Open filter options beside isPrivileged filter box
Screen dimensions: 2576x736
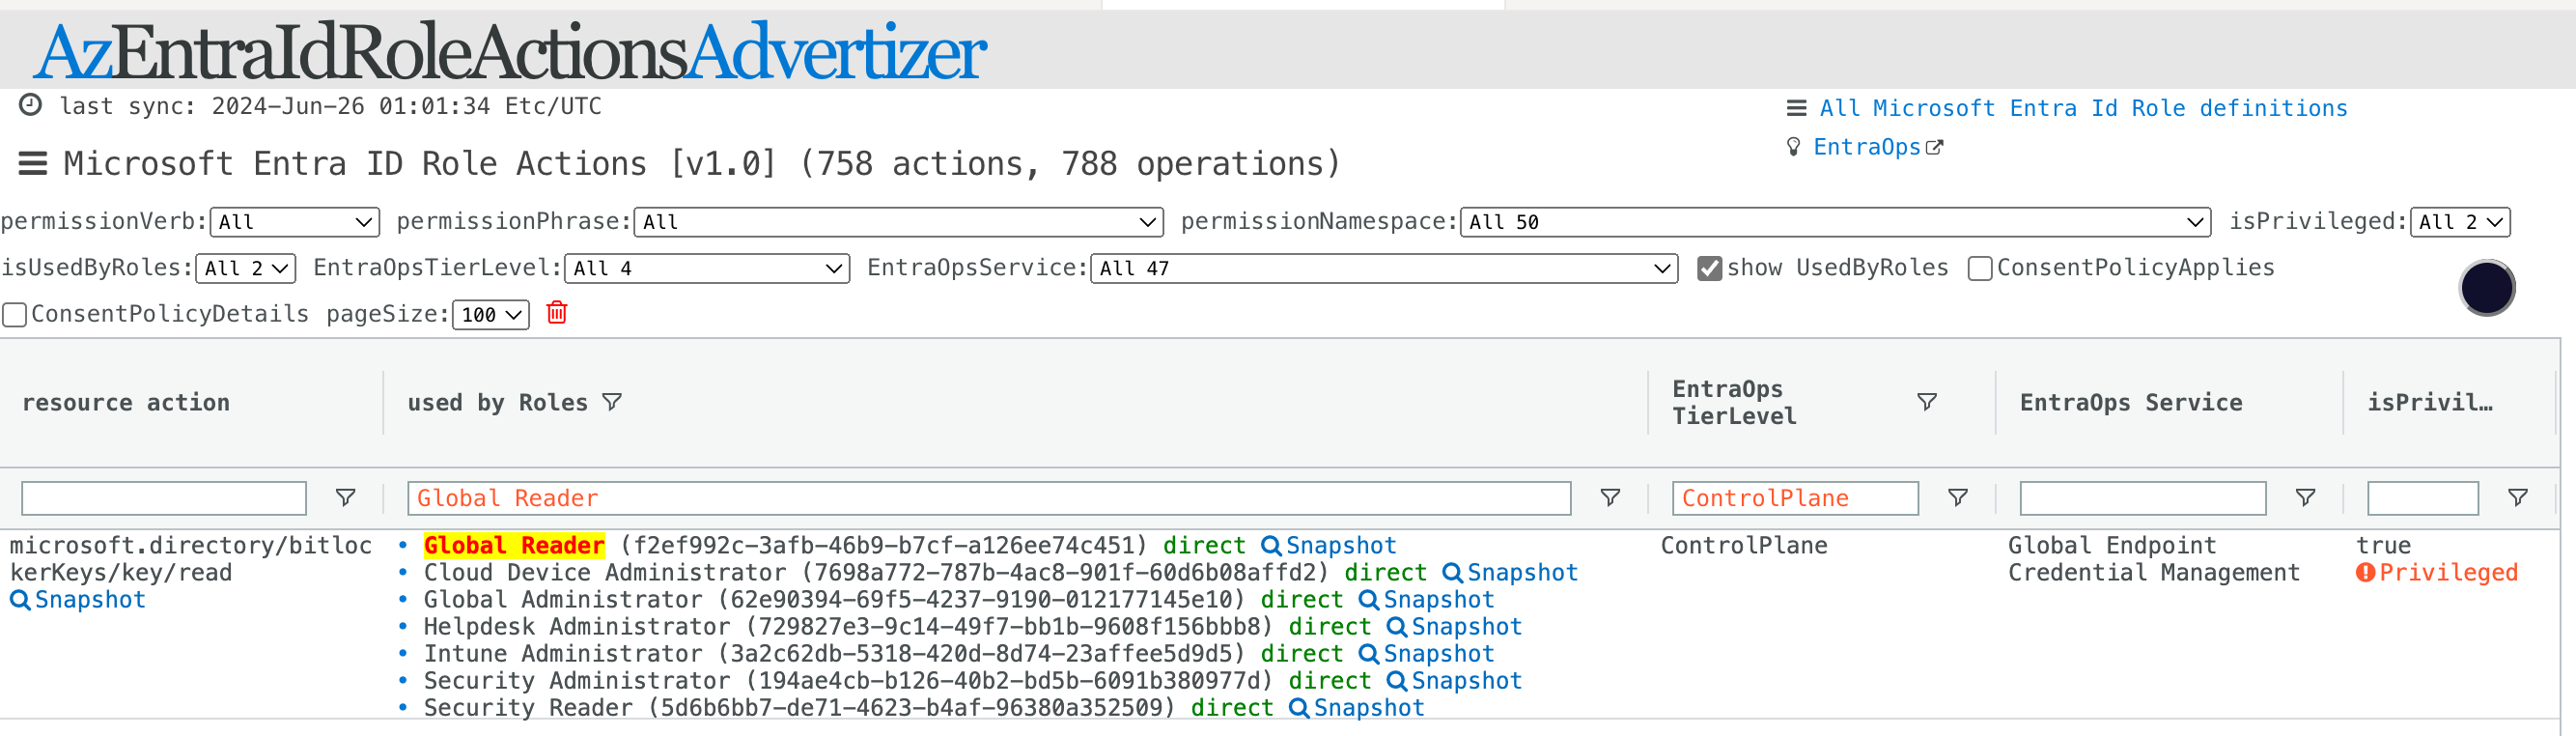coord(2518,498)
